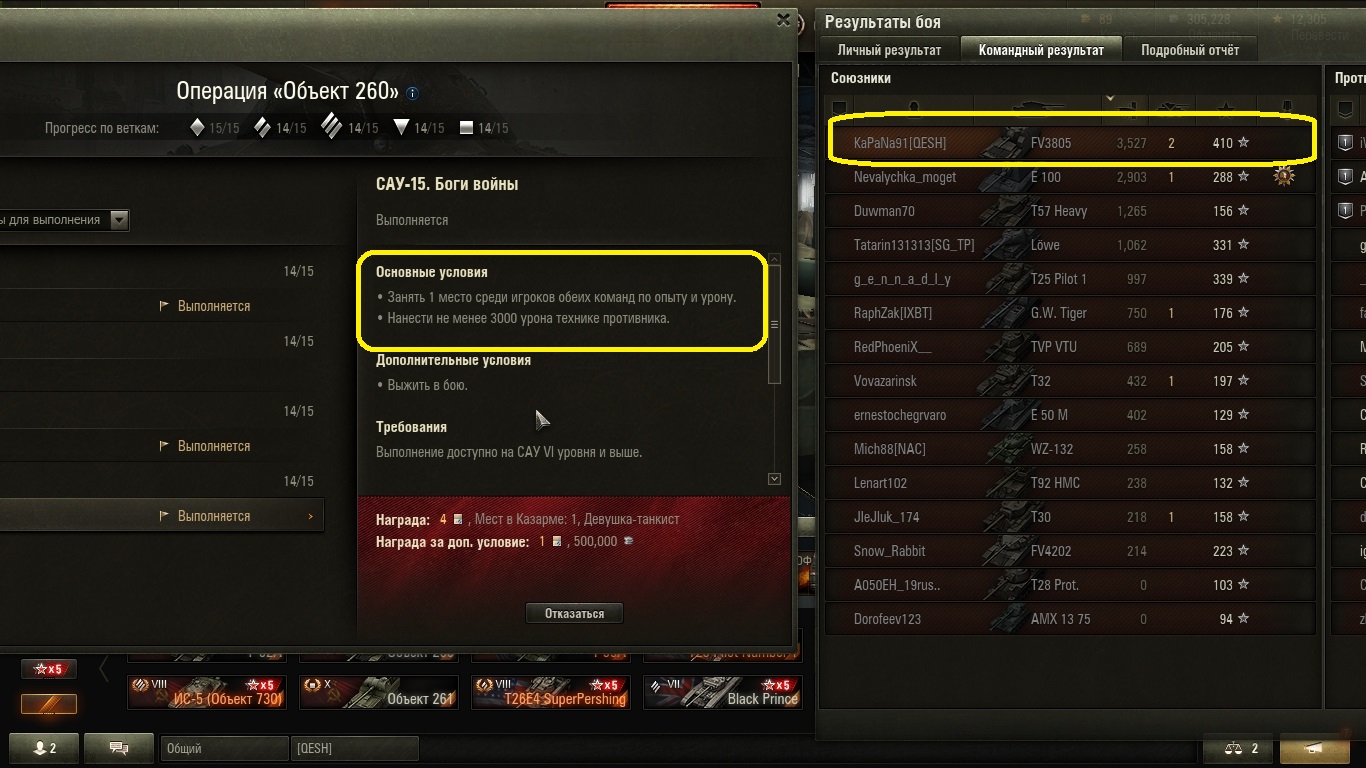The height and width of the screenshot is (768, 1366).
Task: Expand the active Выполняется mission row arrow
Action: point(310,516)
